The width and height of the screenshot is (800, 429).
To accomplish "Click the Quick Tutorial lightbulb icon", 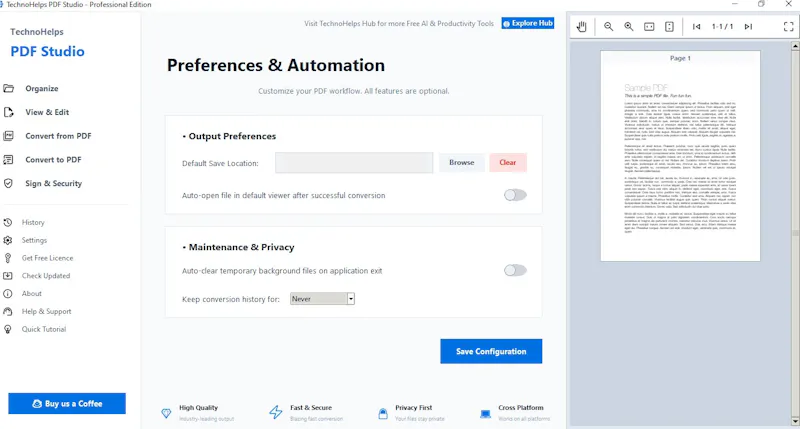I will point(8,329).
